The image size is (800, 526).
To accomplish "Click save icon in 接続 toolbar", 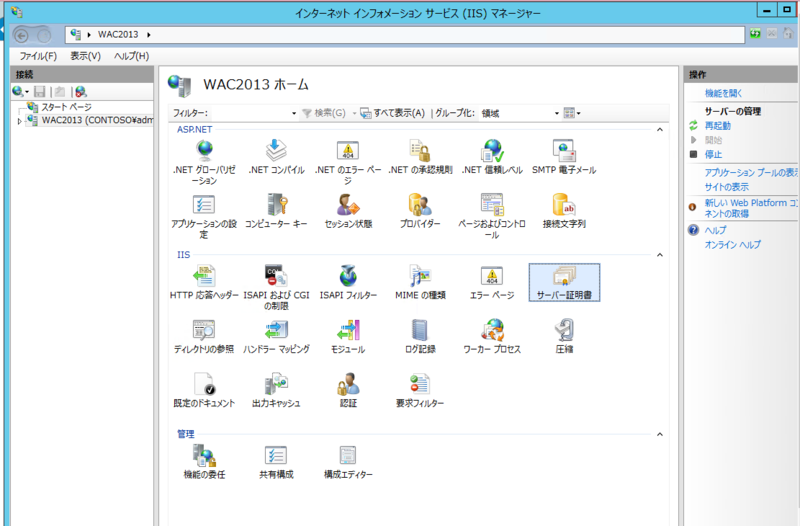I will point(39,91).
